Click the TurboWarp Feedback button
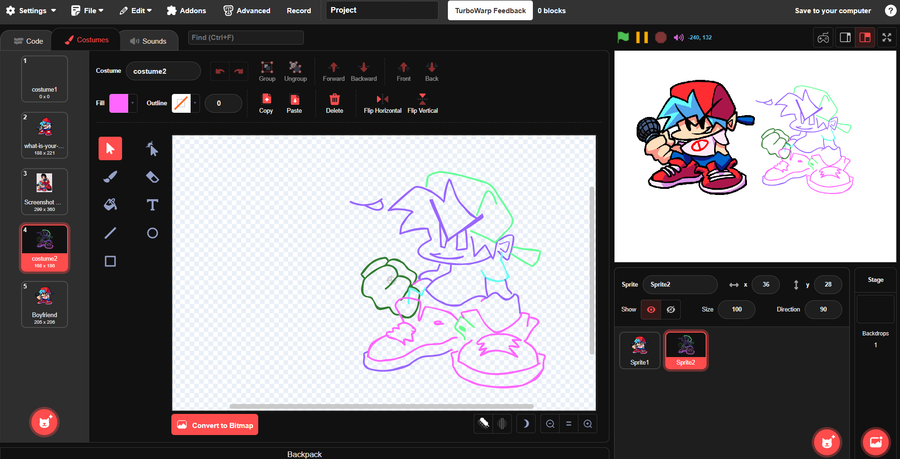900x459 pixels. (x=490, y=10)
